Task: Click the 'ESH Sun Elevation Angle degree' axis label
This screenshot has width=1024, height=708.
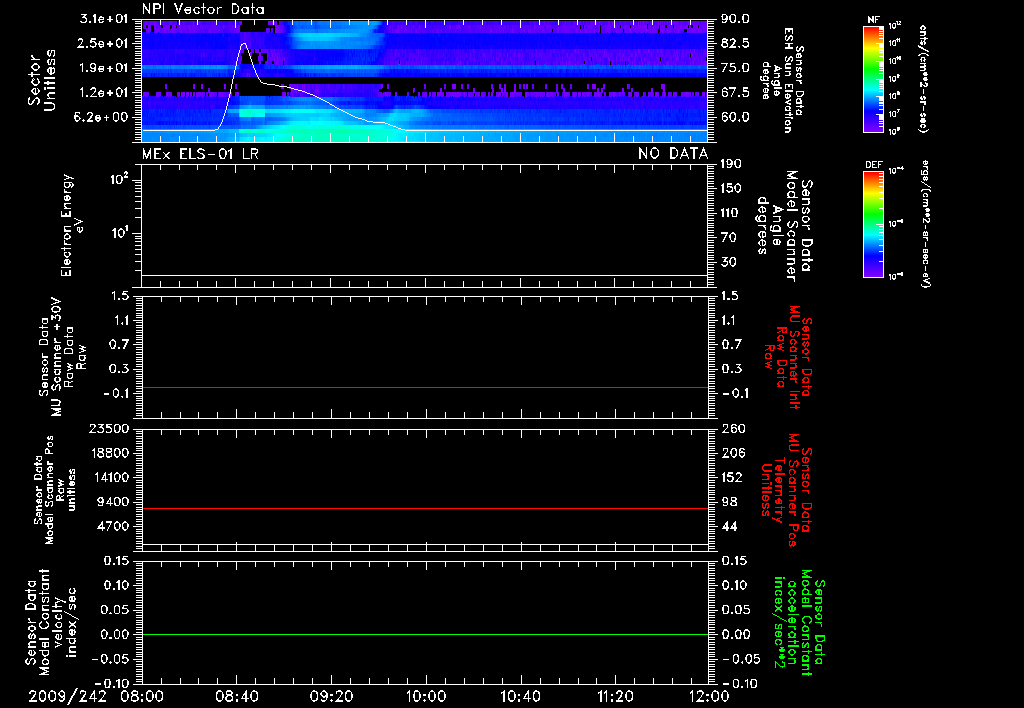Action: tap(784, 80)
